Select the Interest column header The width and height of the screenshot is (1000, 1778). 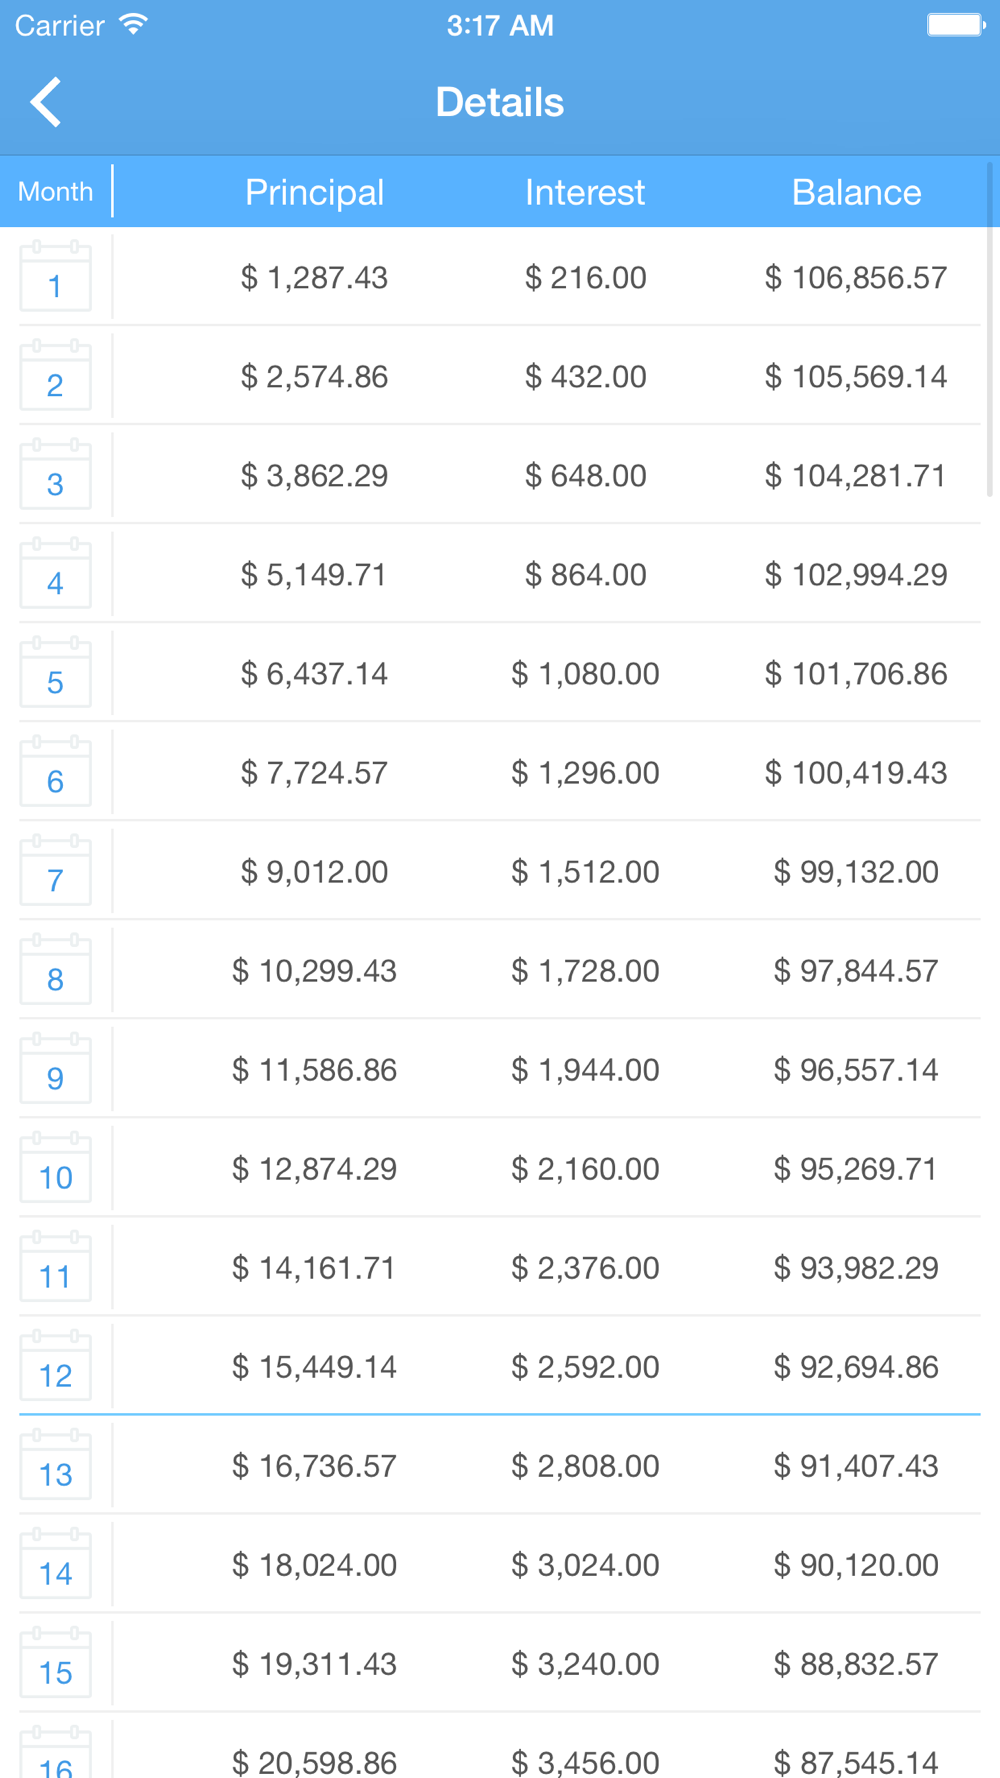[x=585, y=192]
